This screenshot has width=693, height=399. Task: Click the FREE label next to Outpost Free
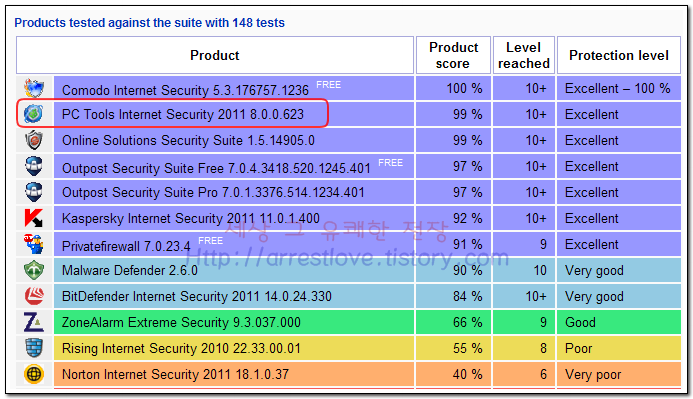point(390,163)
